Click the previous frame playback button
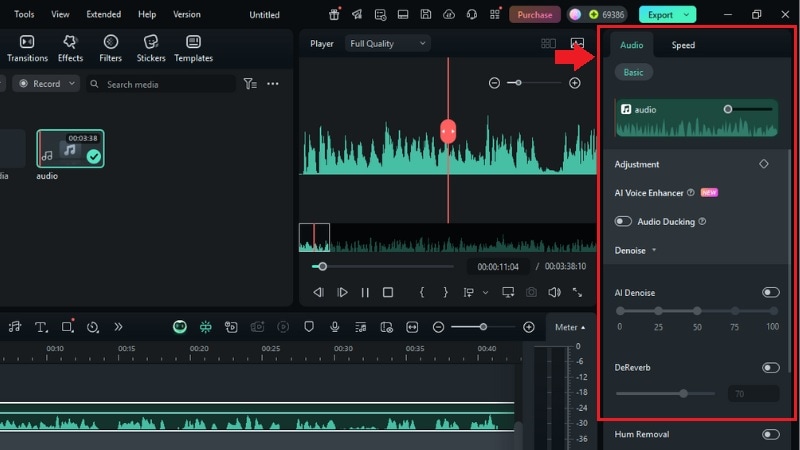Viewport: 800px width, 450px height. click(x=318, y=292)
